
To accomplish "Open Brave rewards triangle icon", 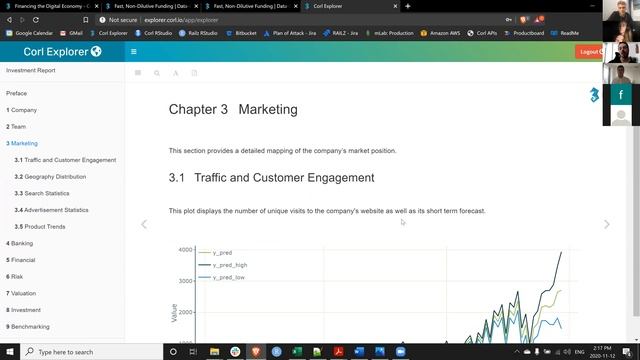I will tap(539, 19).
